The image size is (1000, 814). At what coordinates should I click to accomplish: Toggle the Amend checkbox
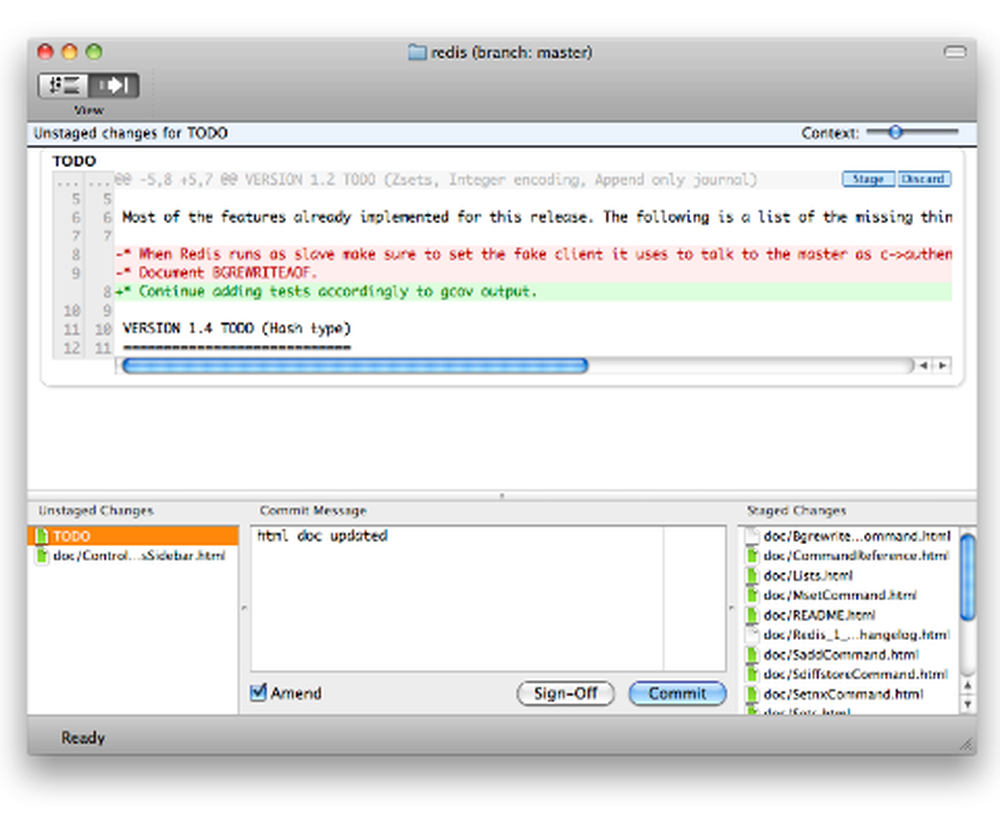[258, 692]
